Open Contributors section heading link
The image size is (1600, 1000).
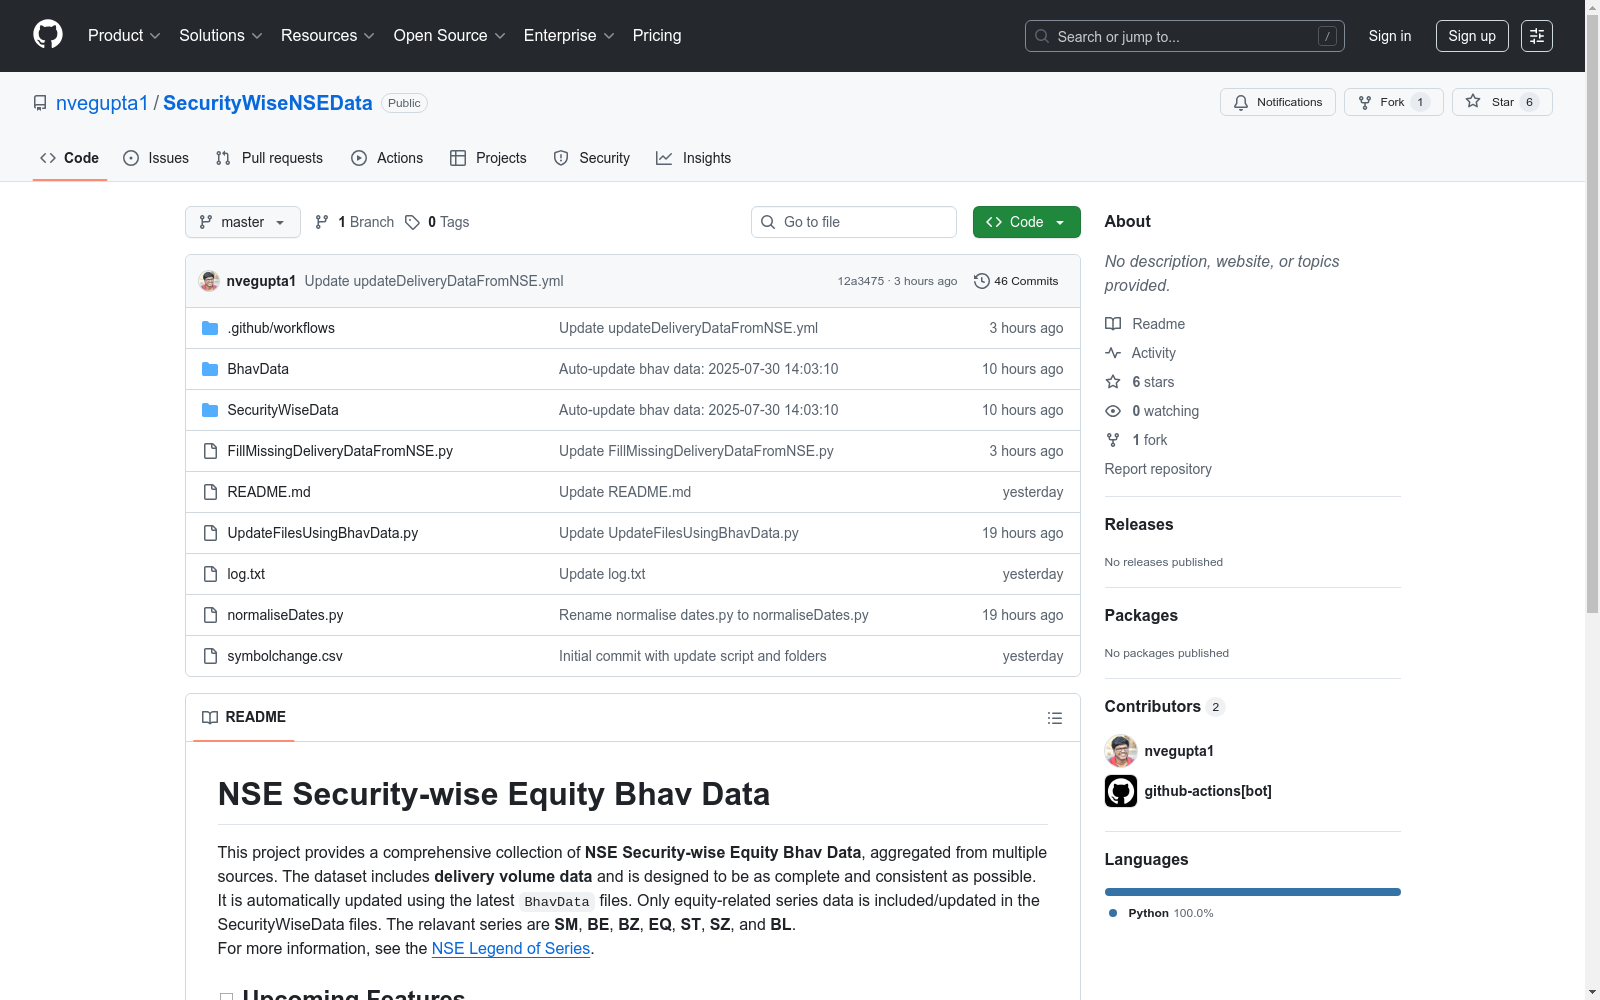tap(1165, 707)
